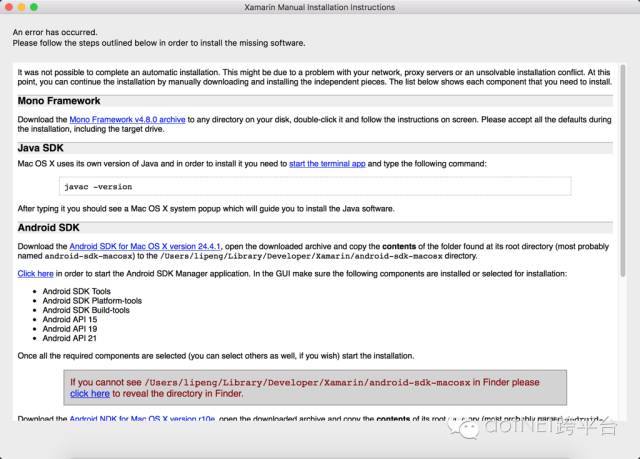Maximize the window with the green button
The width and height of the screenshot is (640, 459).
point(34,7)
